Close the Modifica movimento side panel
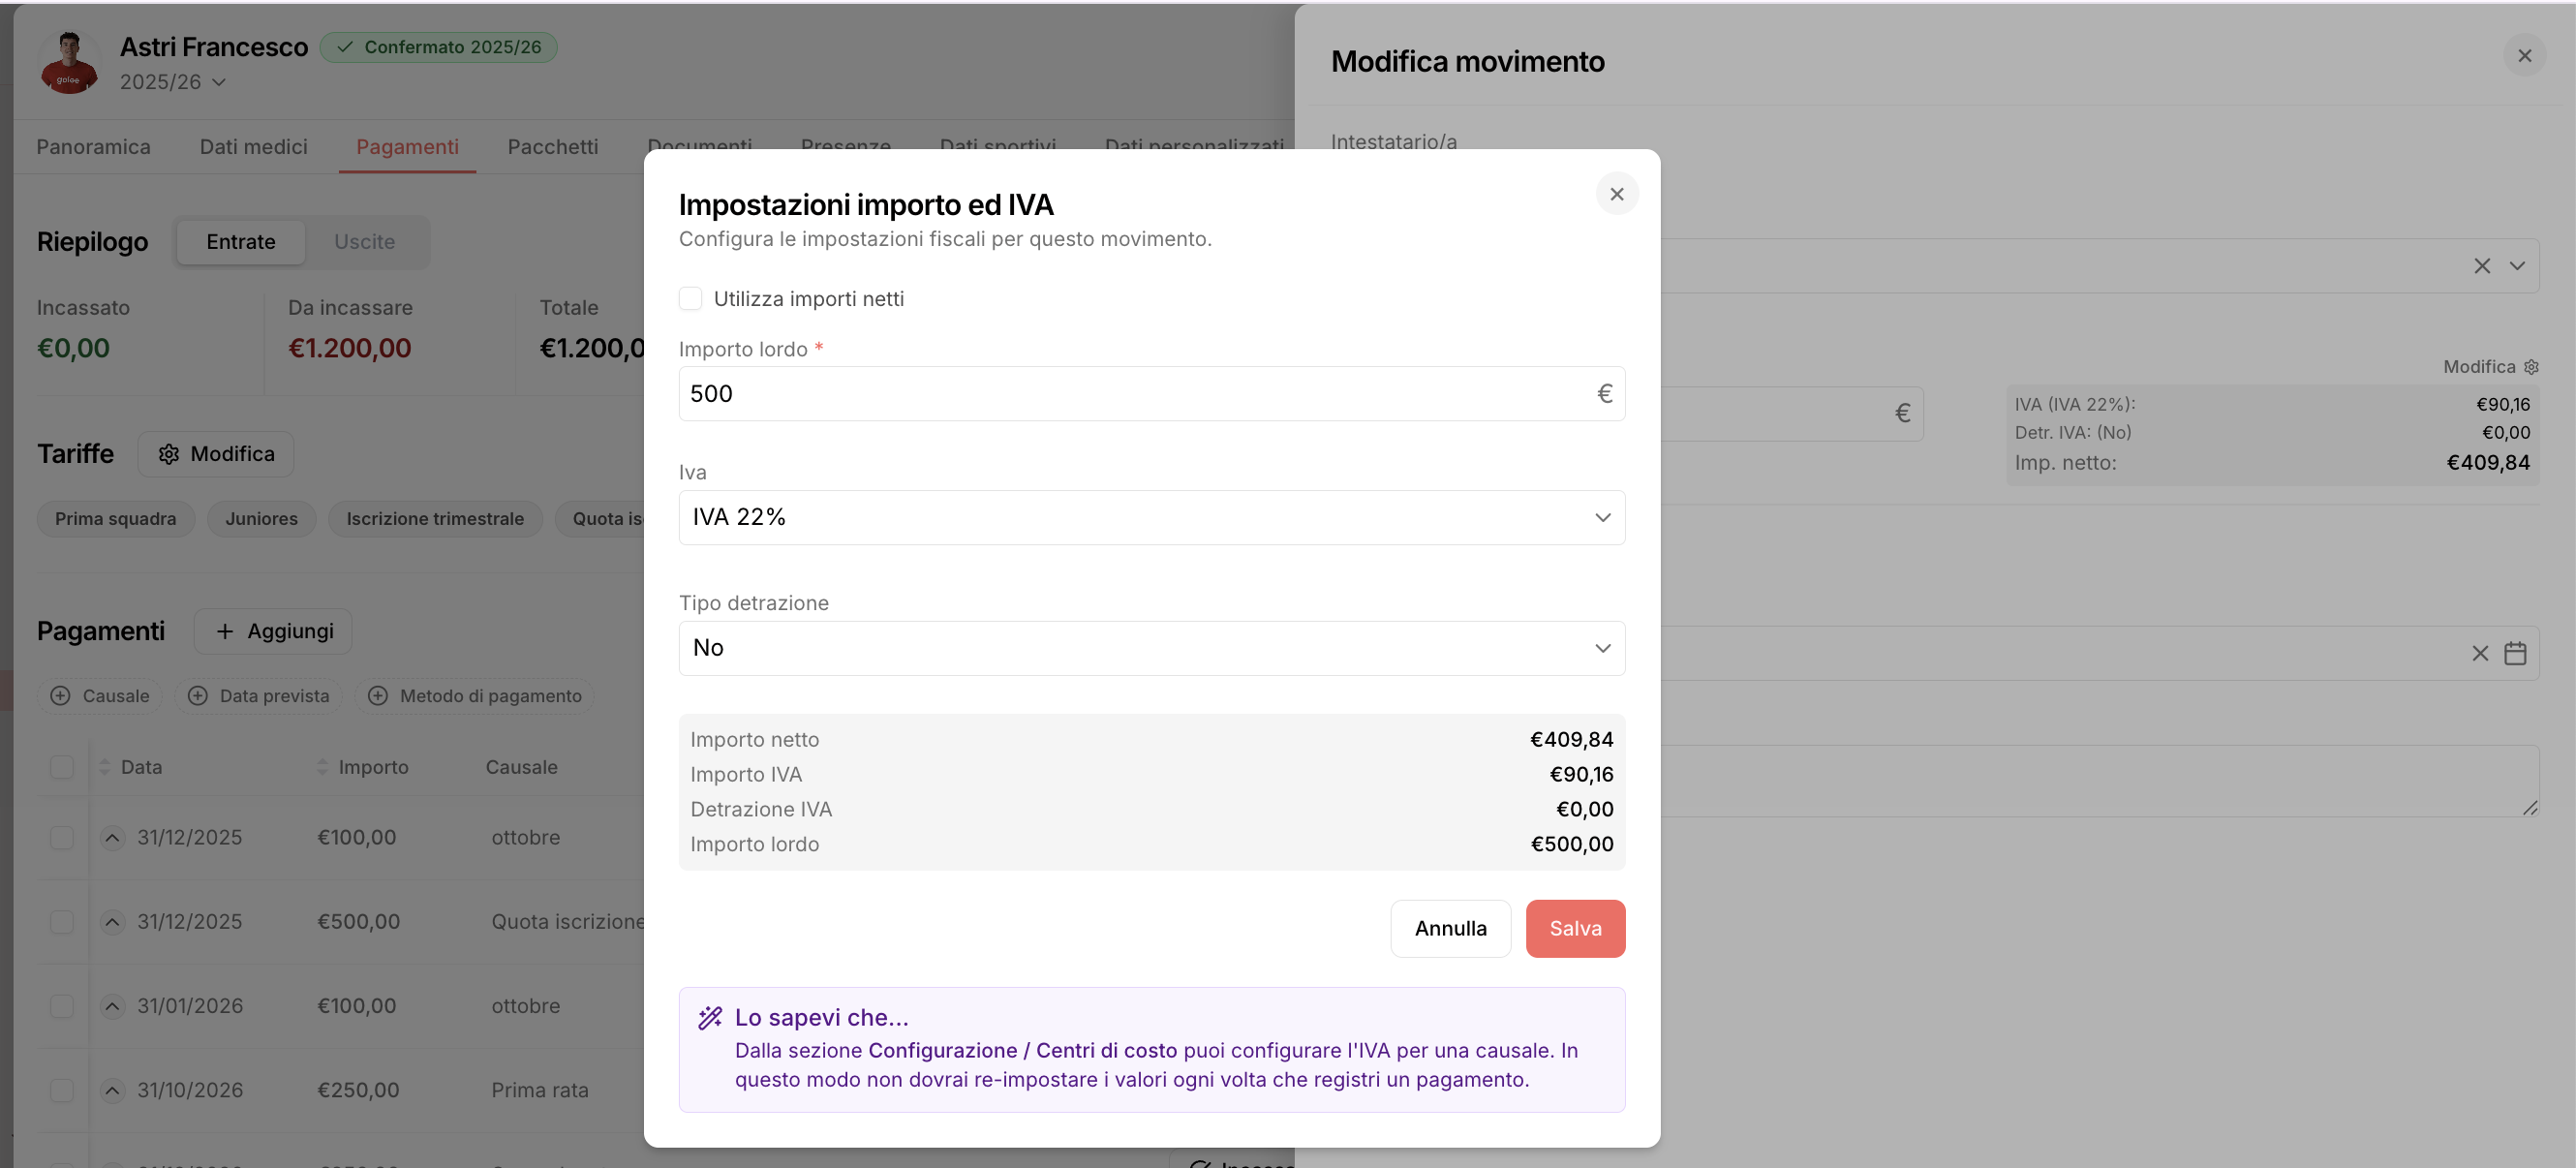Screen dimensions: 2576x1168 (x=2524, y=56)
